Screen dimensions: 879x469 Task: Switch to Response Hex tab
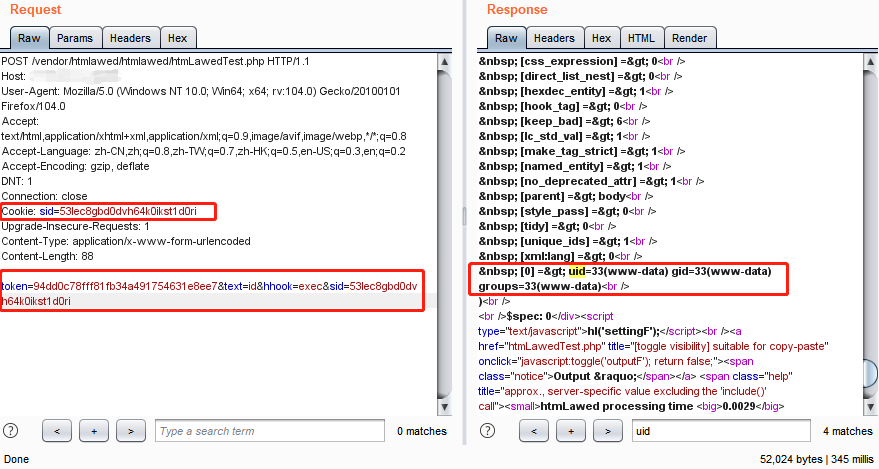click(602, 38)
